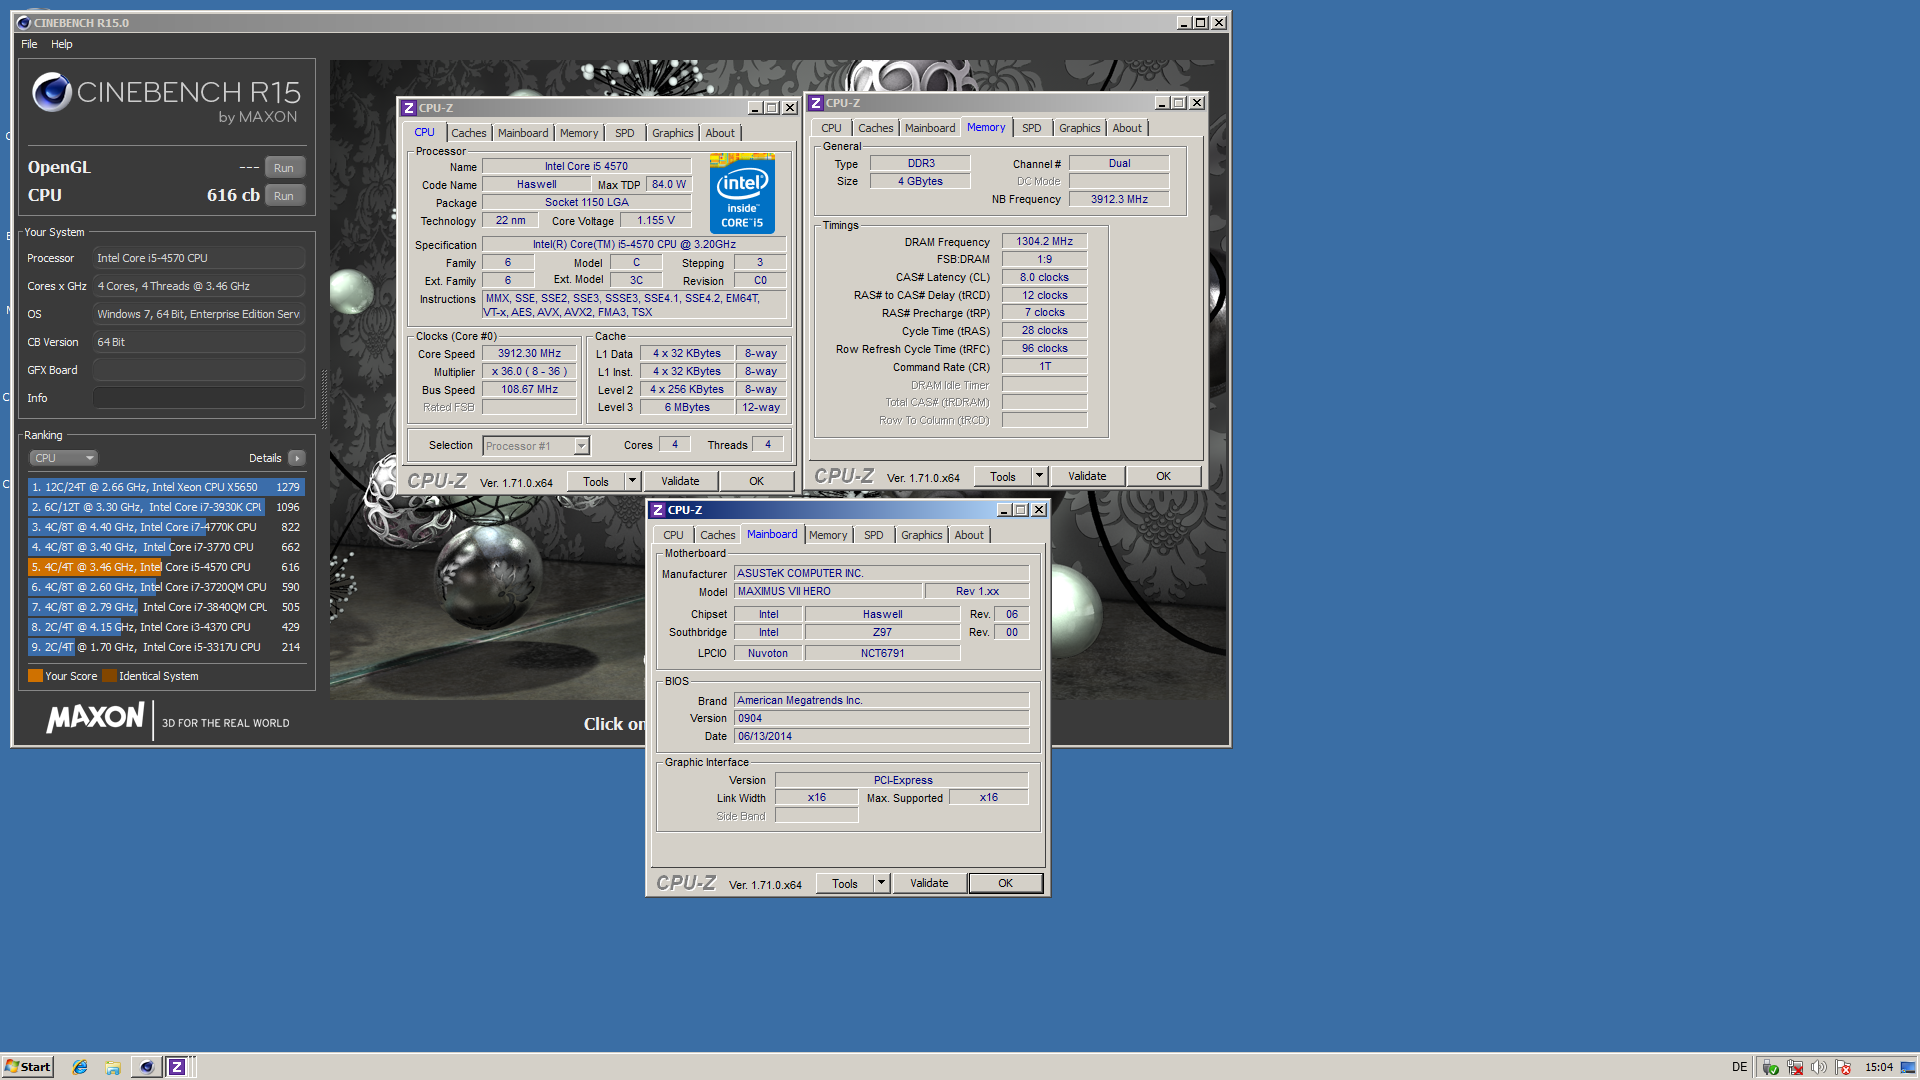Image resolution: width=1920 pixels, height=1080 pixels.
Task: Open the Processor #1 selection dropdown
Action: click(x=536, y=446)
